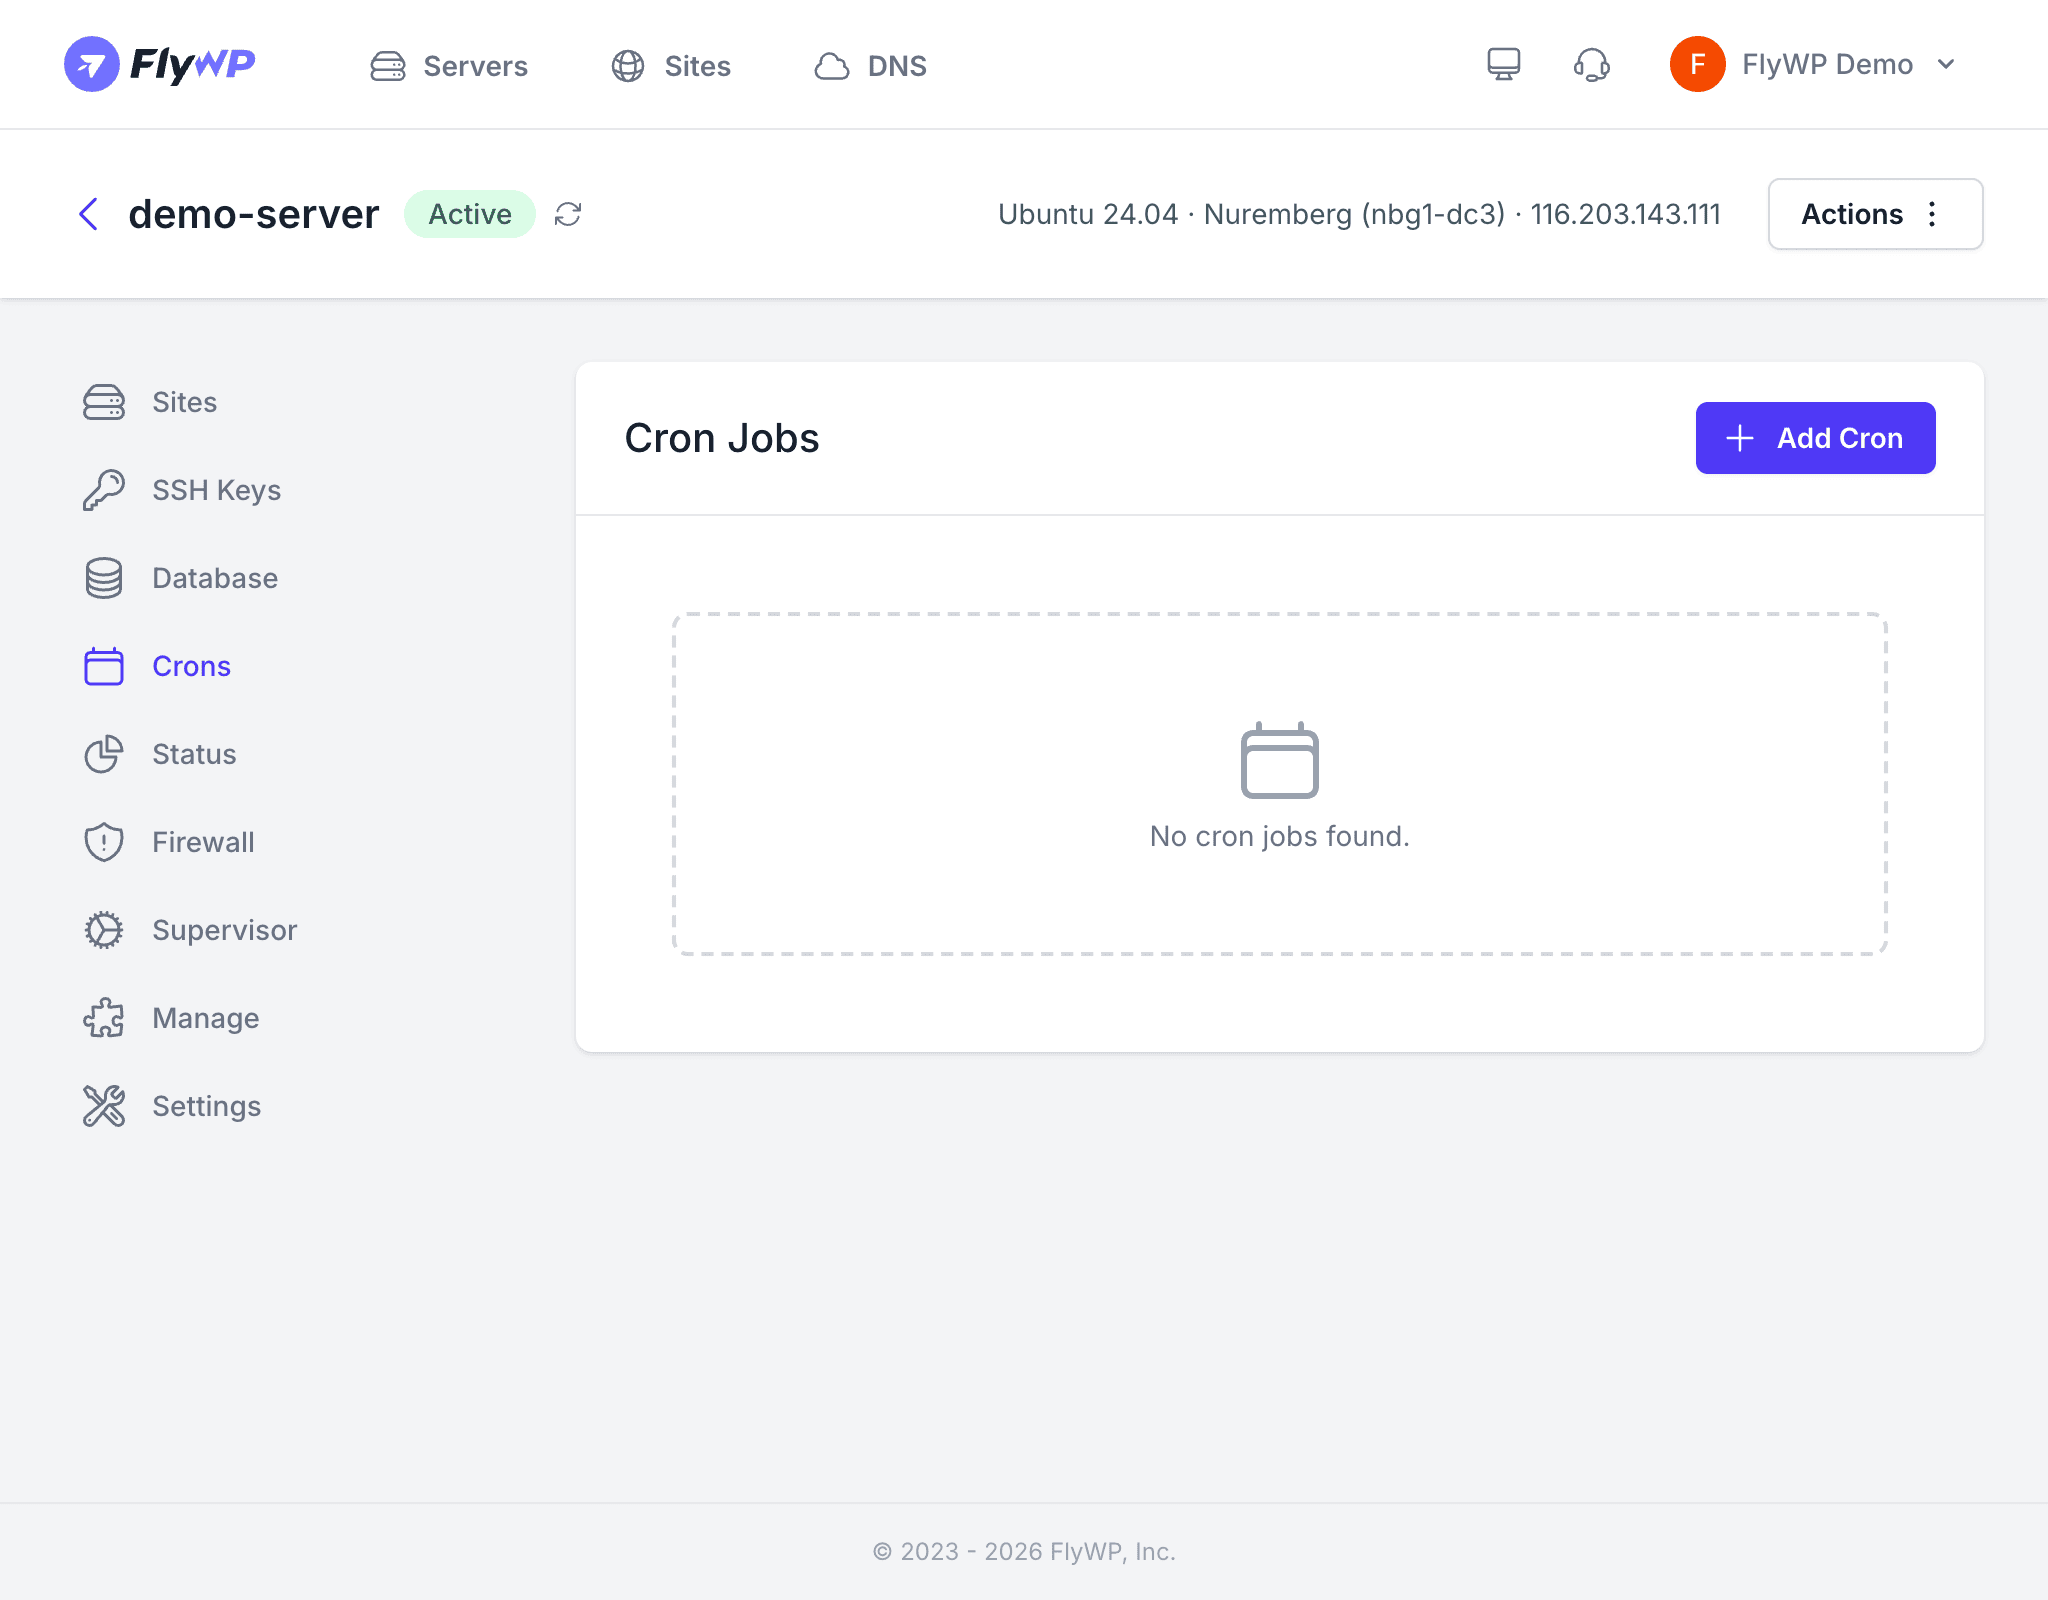Screen dimensions: 2048x1600
Task: Click the Crons calendar icon in sidebar
Action: (x=104, y=666)
